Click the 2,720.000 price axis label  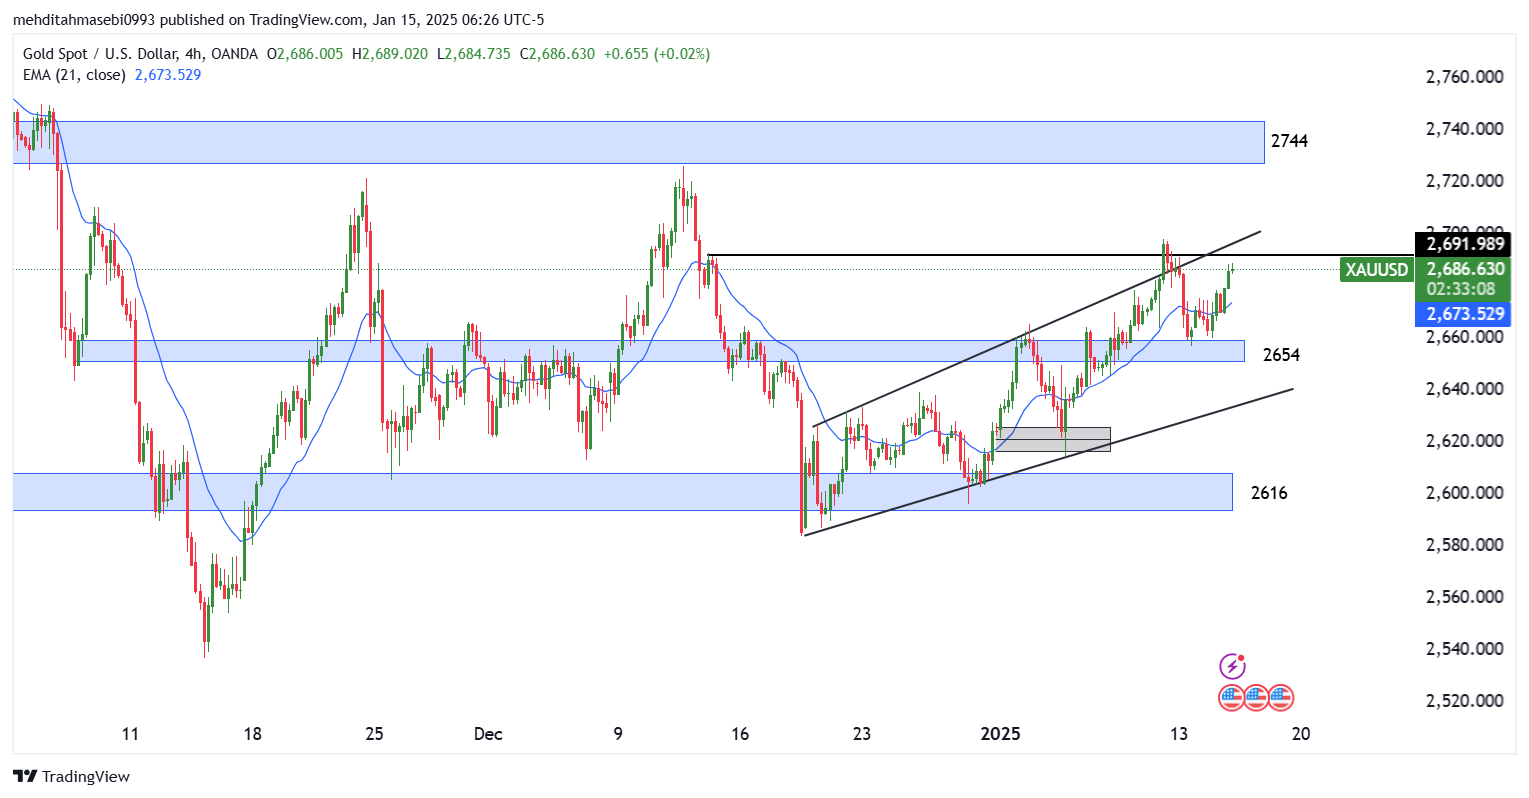pos(1465,181)
